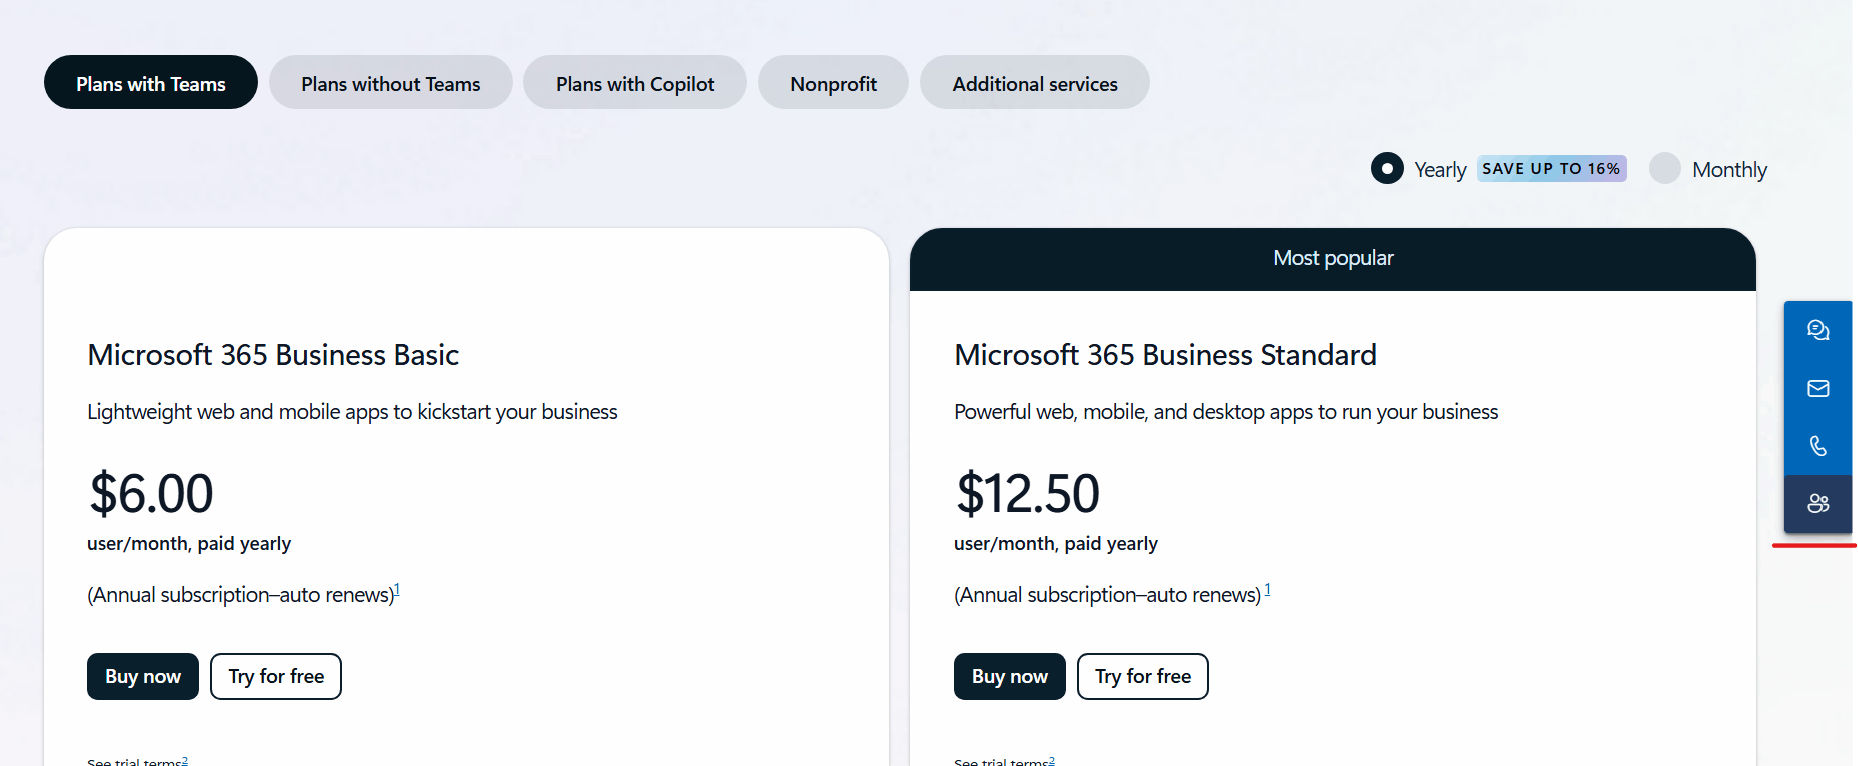1858x766 pixels.
Task: Open the Plans with Copilot tab
Action: click(x=635, y=82)
